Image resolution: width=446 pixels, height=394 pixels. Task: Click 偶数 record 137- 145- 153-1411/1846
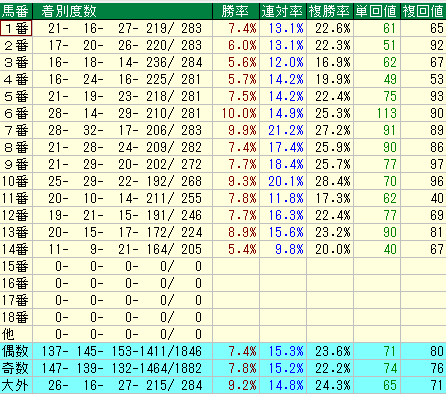tap(122, 351)
